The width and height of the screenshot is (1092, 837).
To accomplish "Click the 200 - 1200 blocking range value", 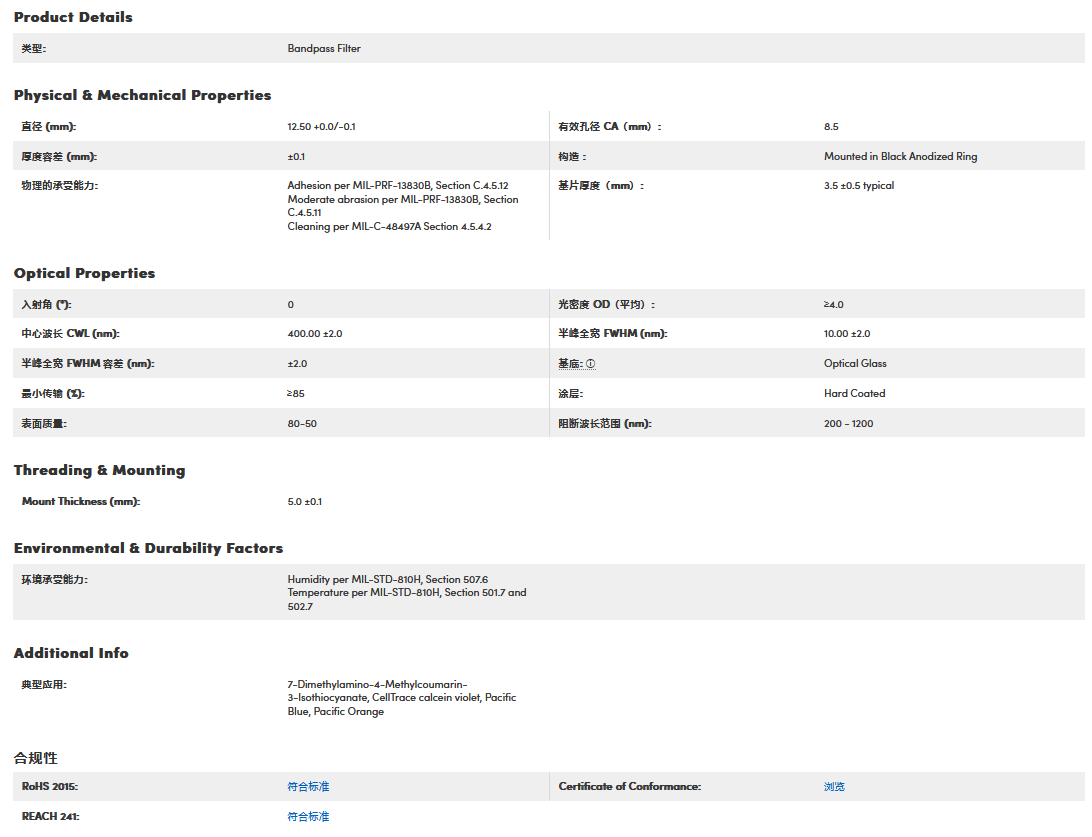I will [848, 424].
